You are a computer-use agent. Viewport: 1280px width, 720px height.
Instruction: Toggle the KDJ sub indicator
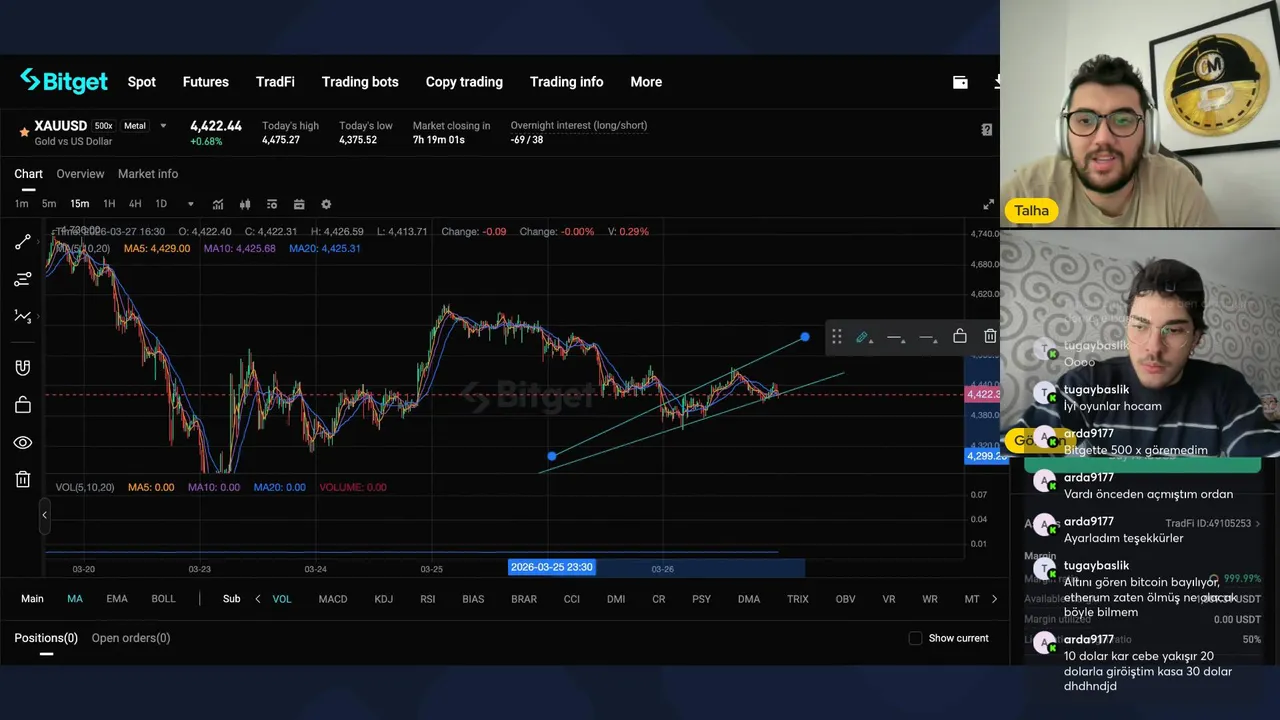(x=383, y=599)
